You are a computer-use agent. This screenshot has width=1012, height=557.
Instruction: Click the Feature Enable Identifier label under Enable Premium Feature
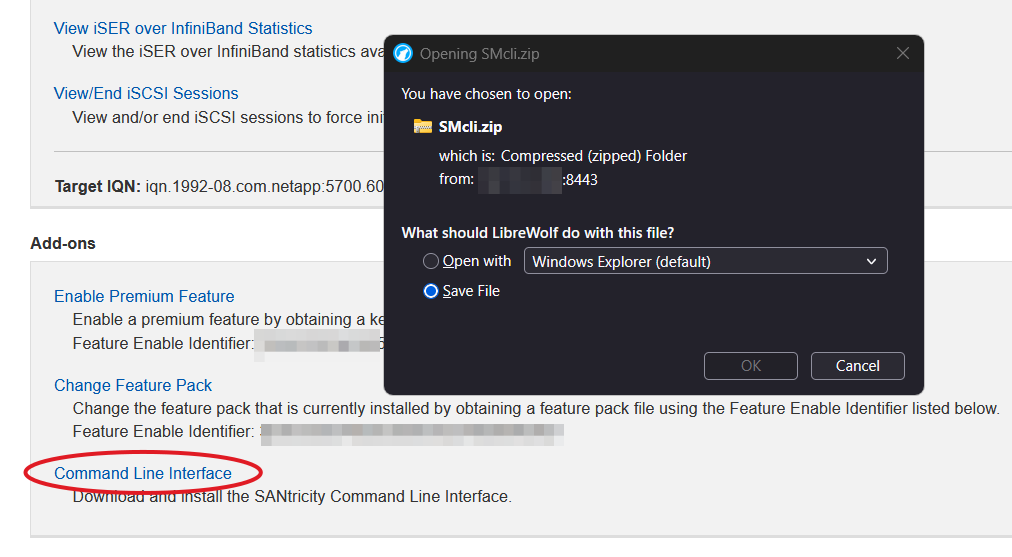click(x=163, y=343)
